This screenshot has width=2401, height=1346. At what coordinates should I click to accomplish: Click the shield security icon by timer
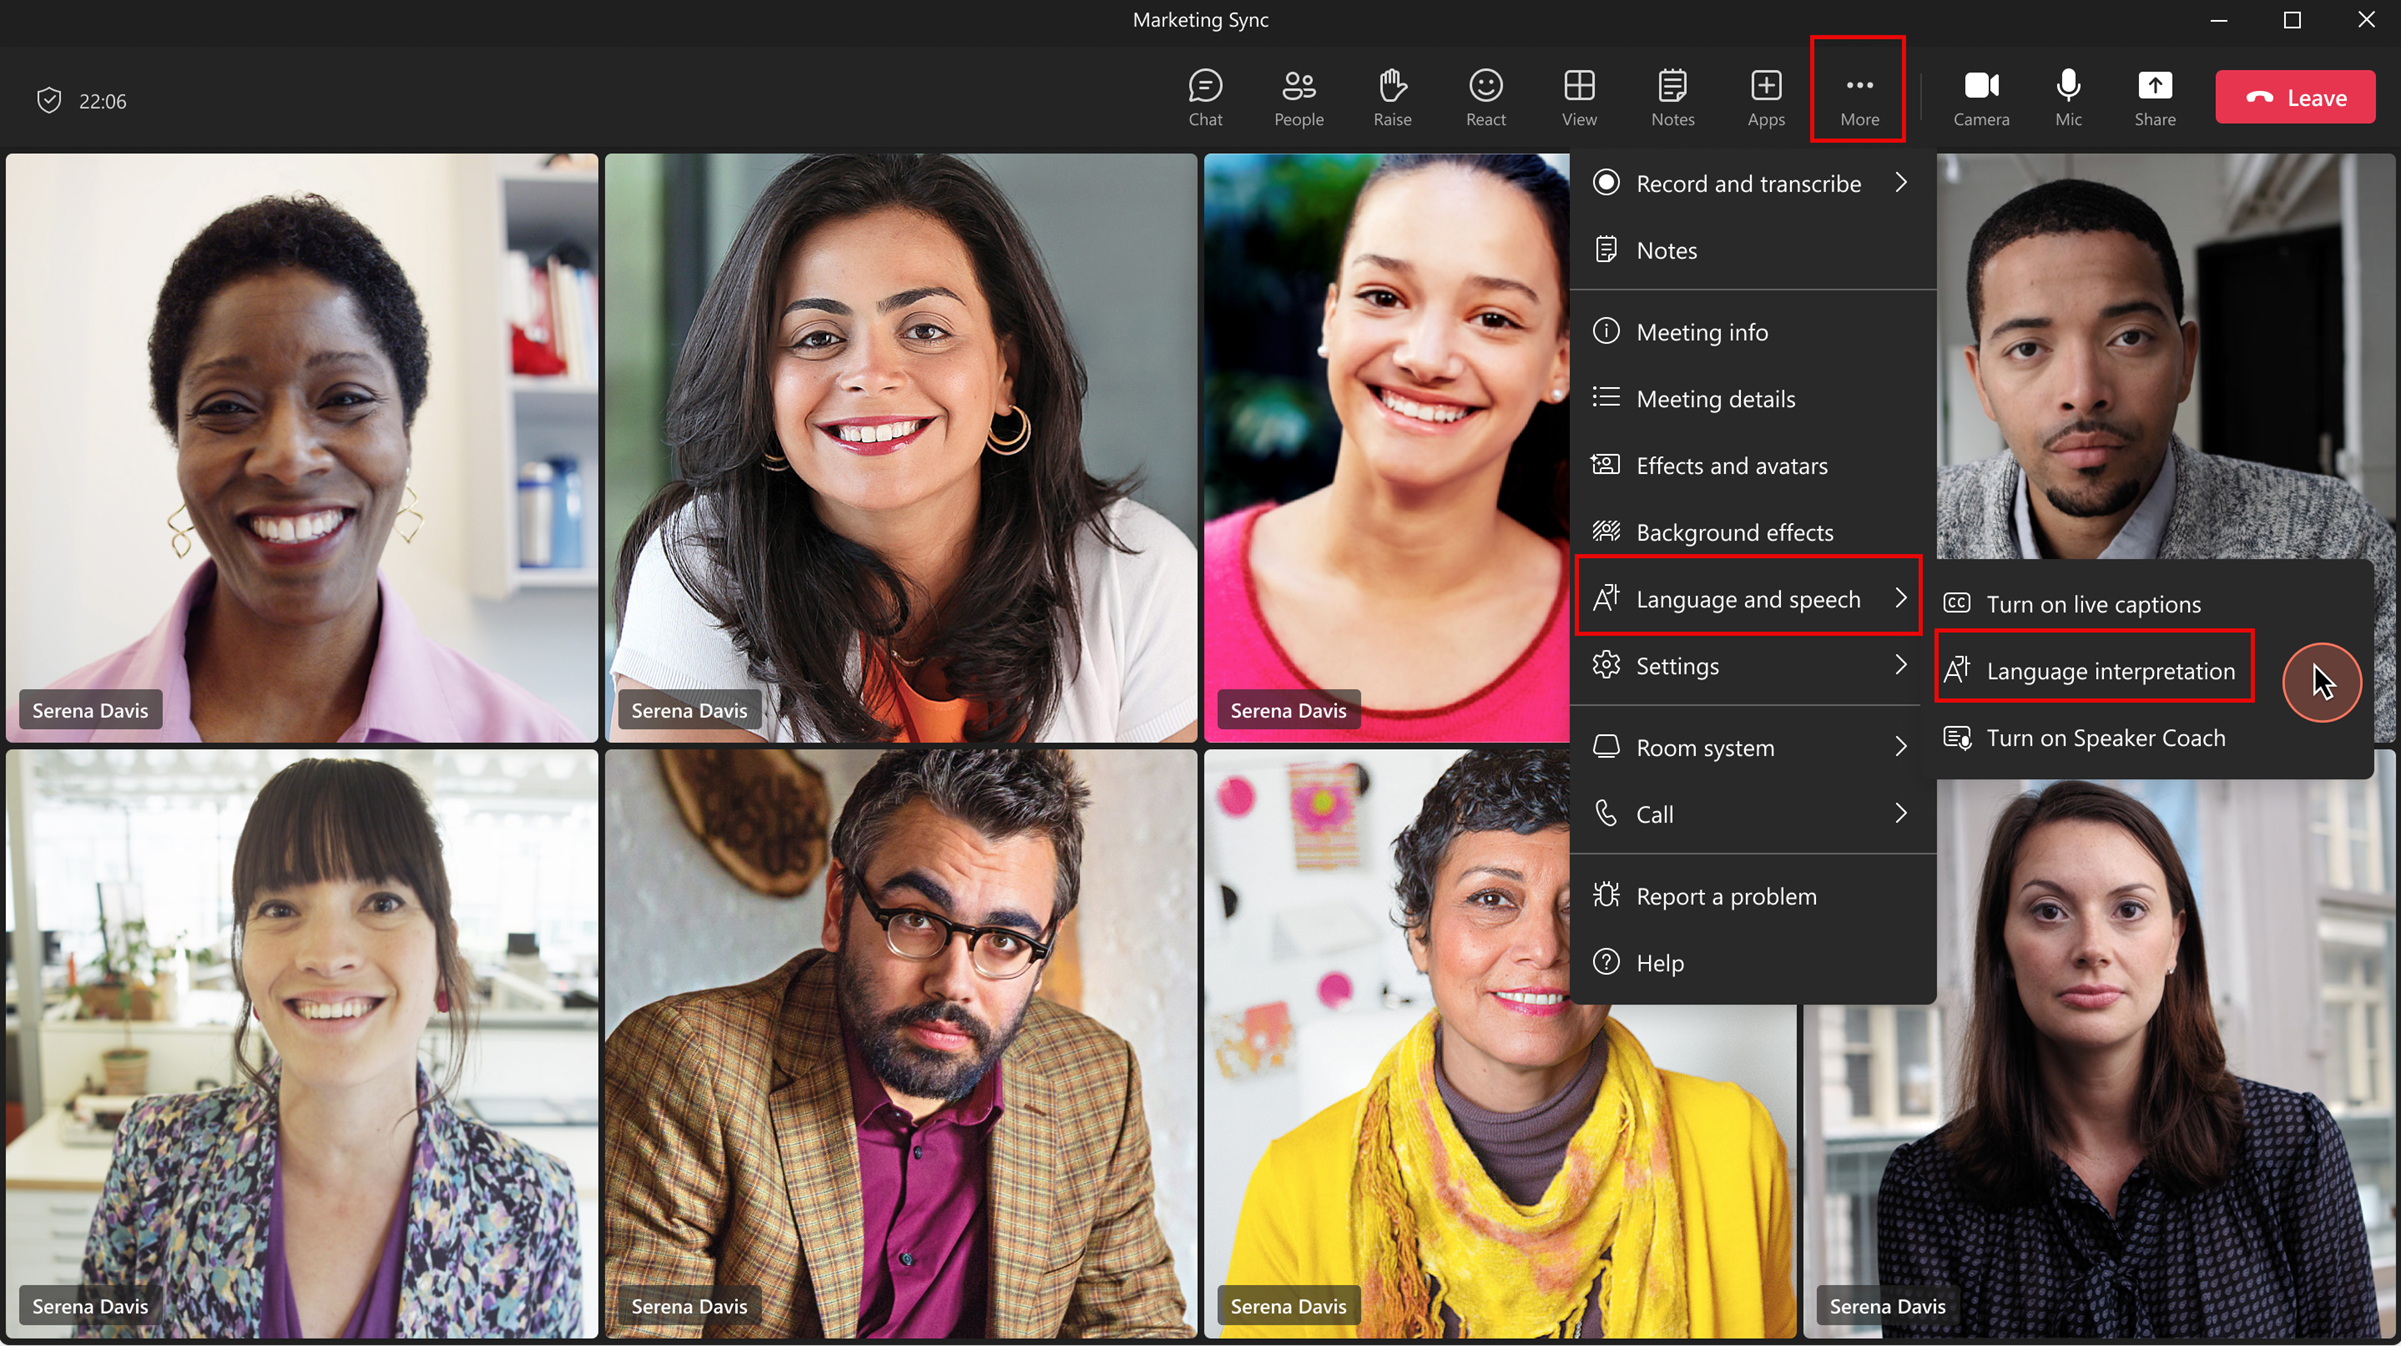49,100
